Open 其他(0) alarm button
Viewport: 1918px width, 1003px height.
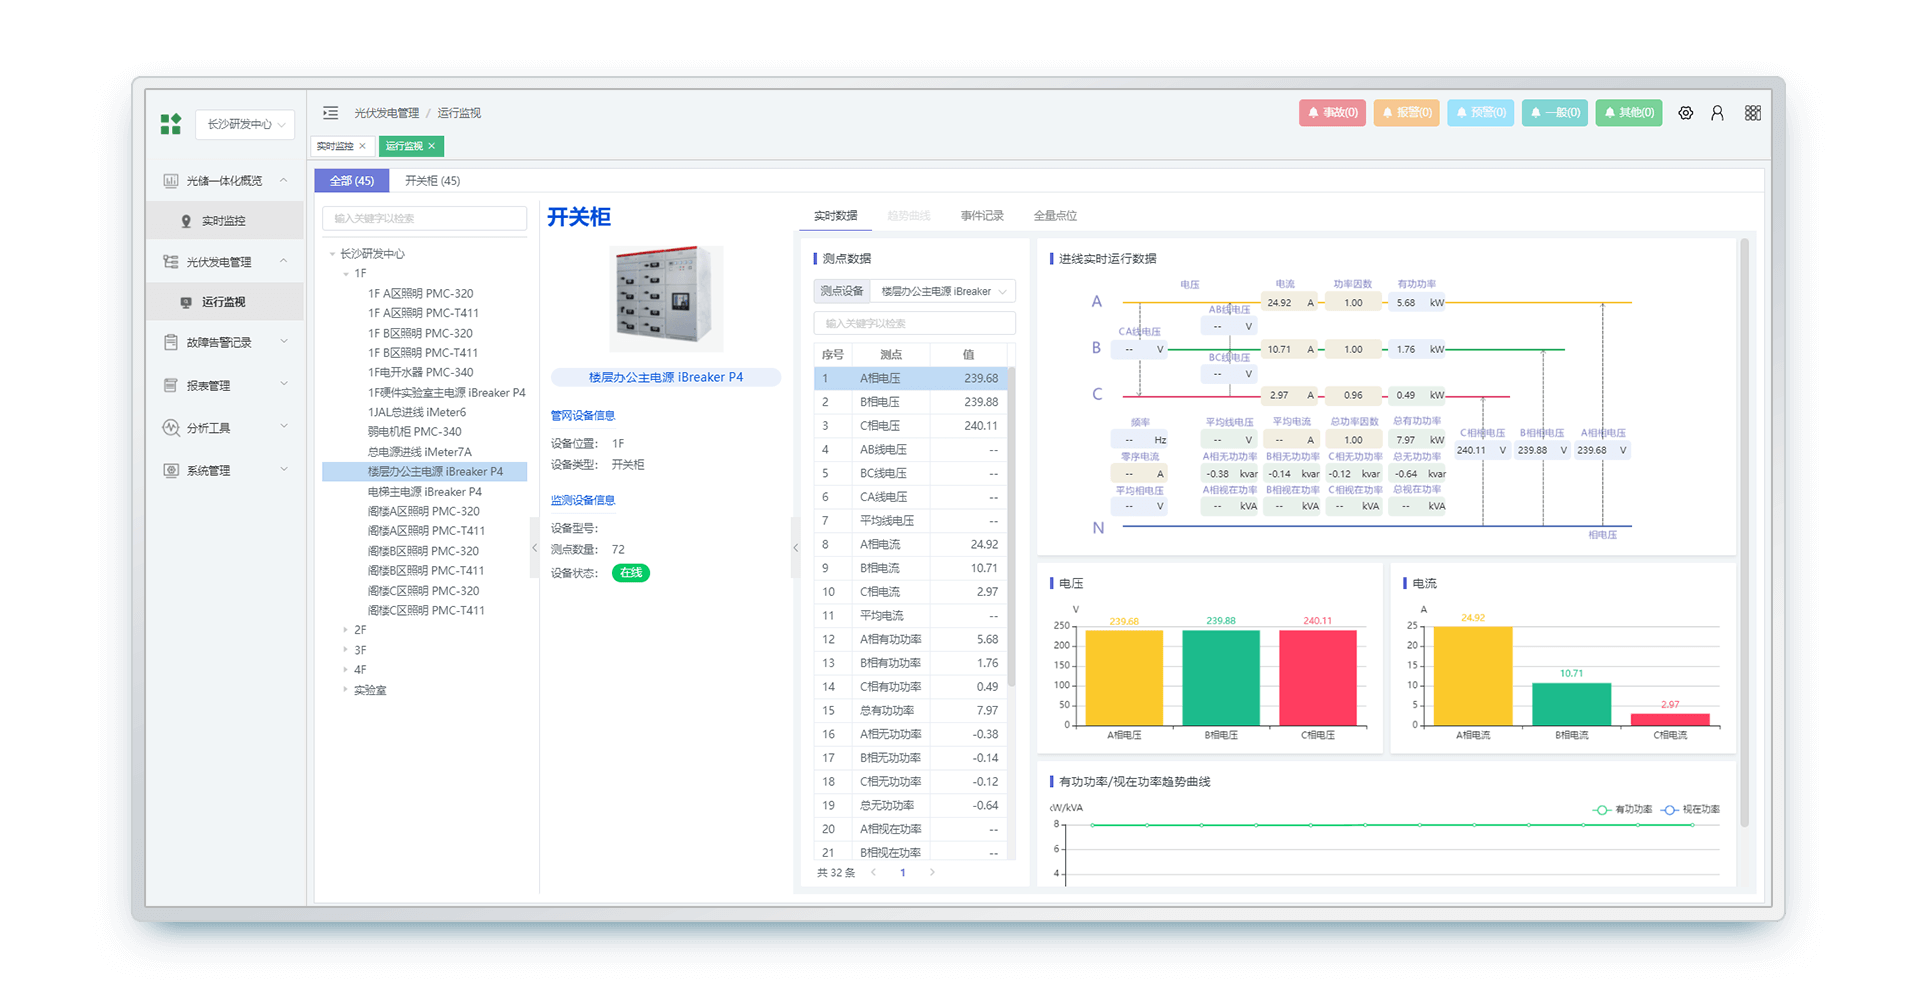tap(1629, 113)
